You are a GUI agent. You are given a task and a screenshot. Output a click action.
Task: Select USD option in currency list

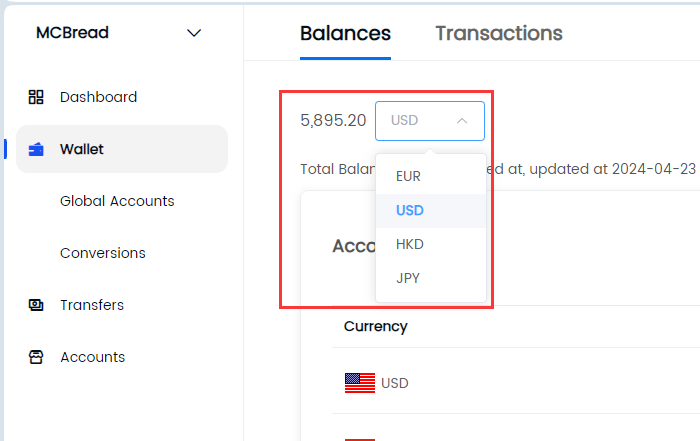(x=410, y=210)
